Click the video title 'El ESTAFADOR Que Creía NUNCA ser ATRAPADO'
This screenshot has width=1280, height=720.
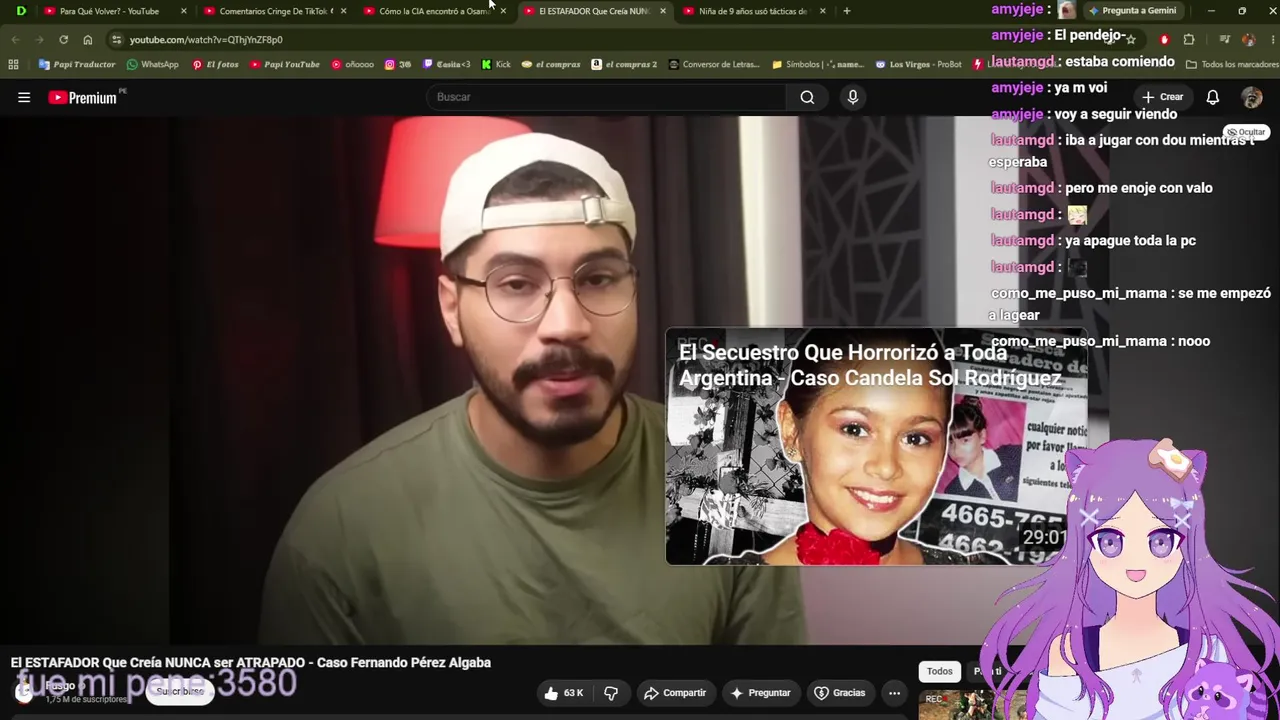pyautogui.click(x=251, y=662)
